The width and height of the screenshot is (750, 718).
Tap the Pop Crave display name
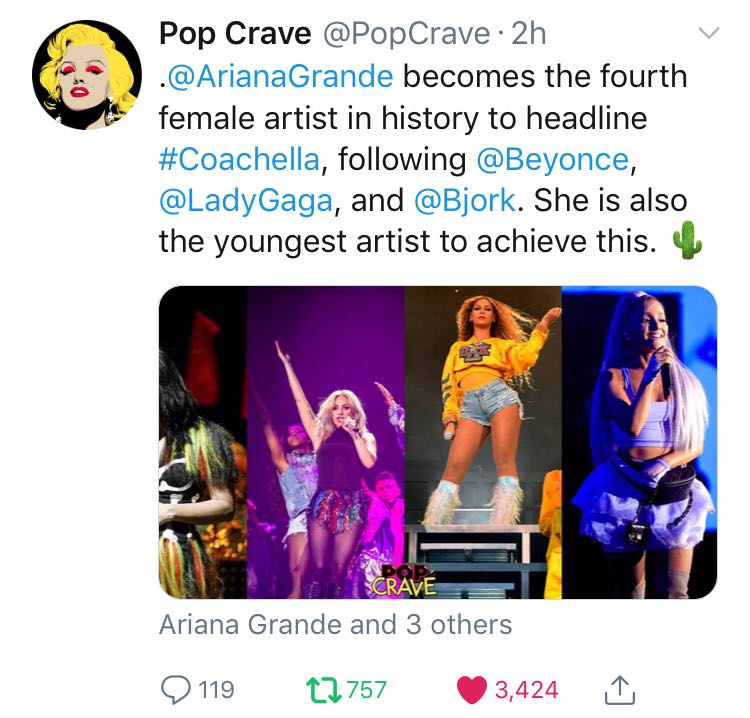click(235, 34)
